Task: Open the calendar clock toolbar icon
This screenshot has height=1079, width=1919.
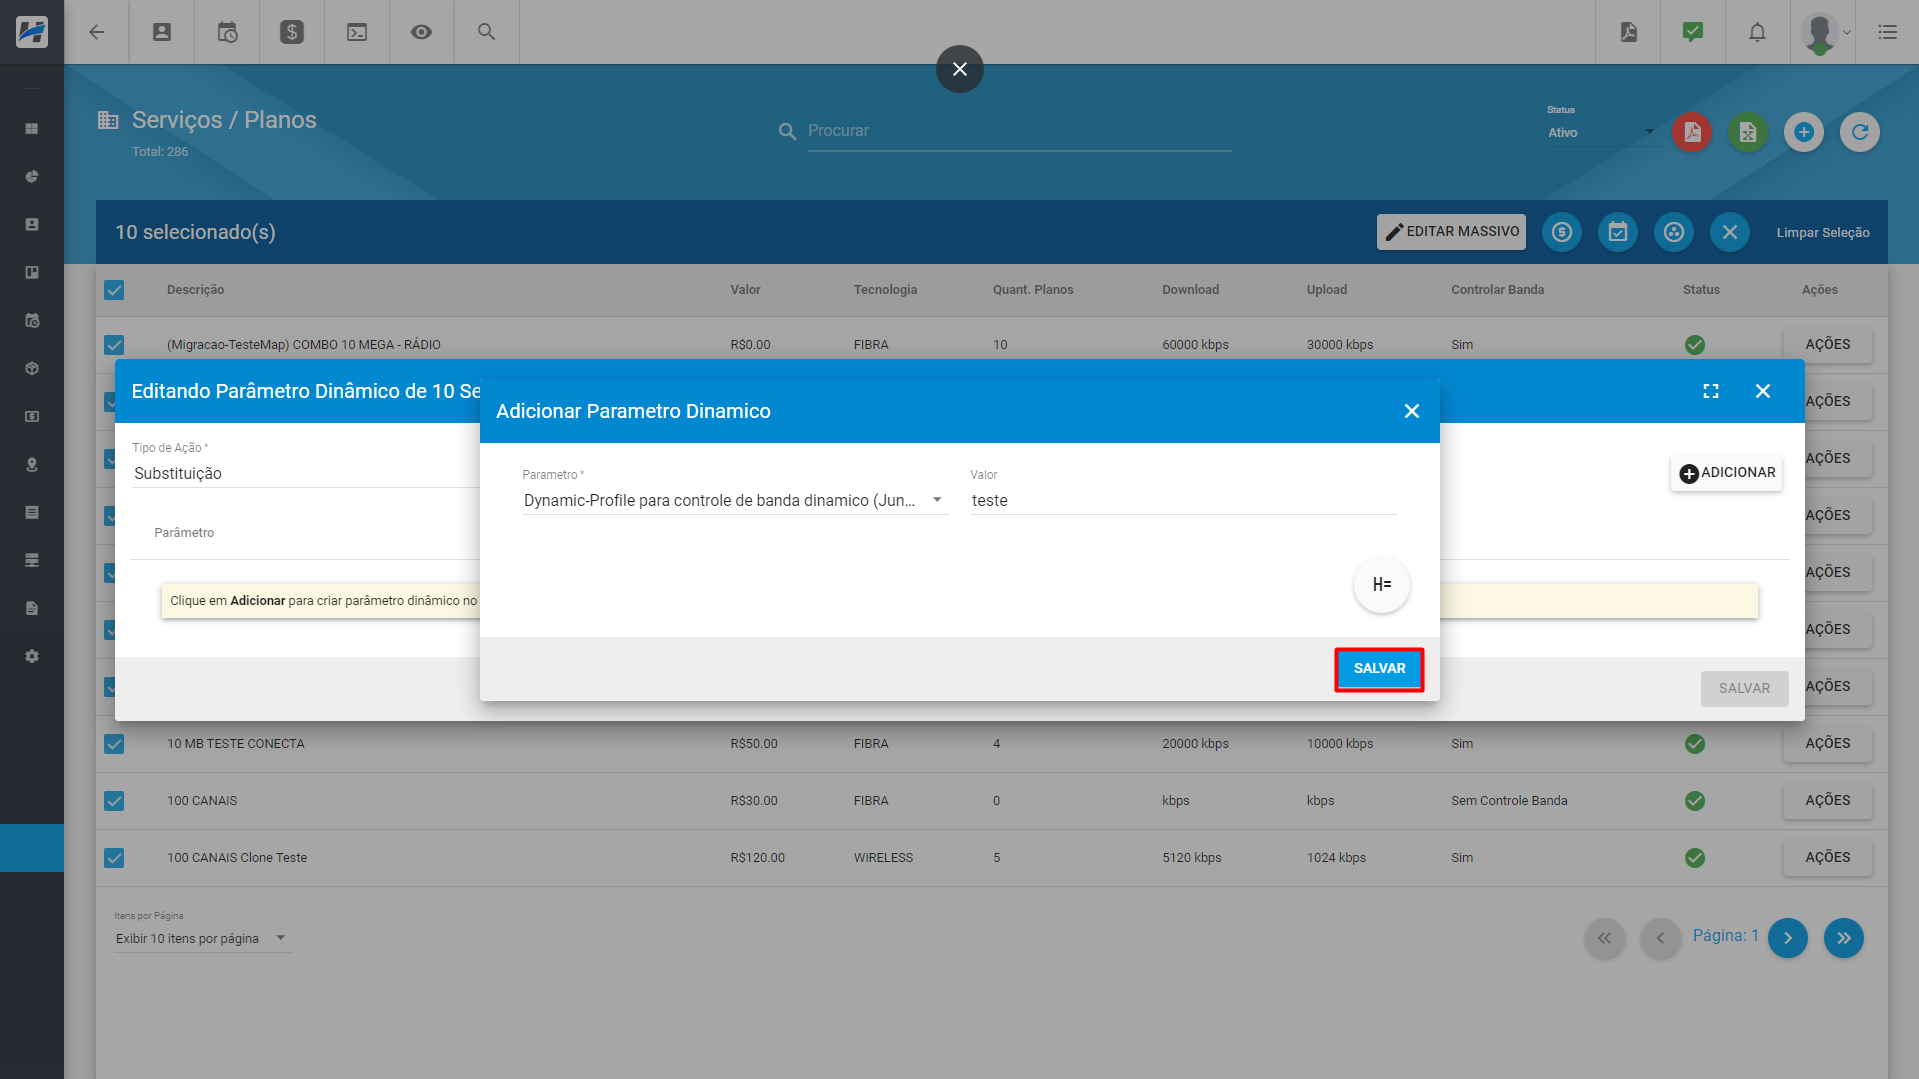Action: pos(227,32)
